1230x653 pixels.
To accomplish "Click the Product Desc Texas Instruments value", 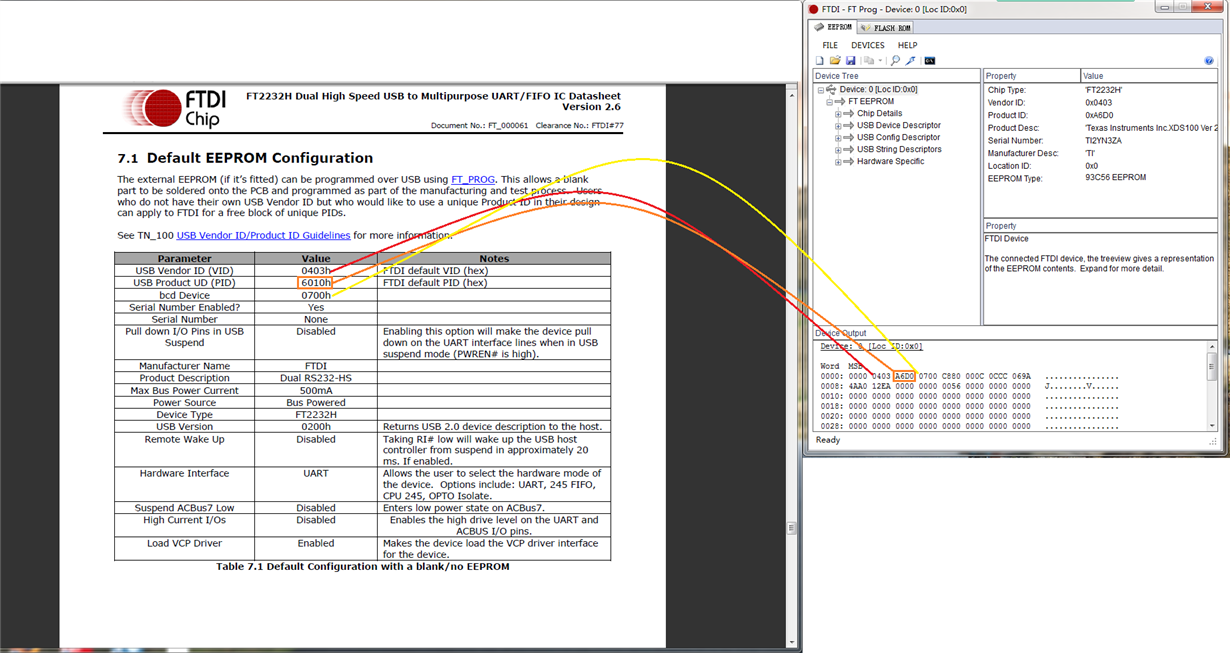I will [1152, 128].
